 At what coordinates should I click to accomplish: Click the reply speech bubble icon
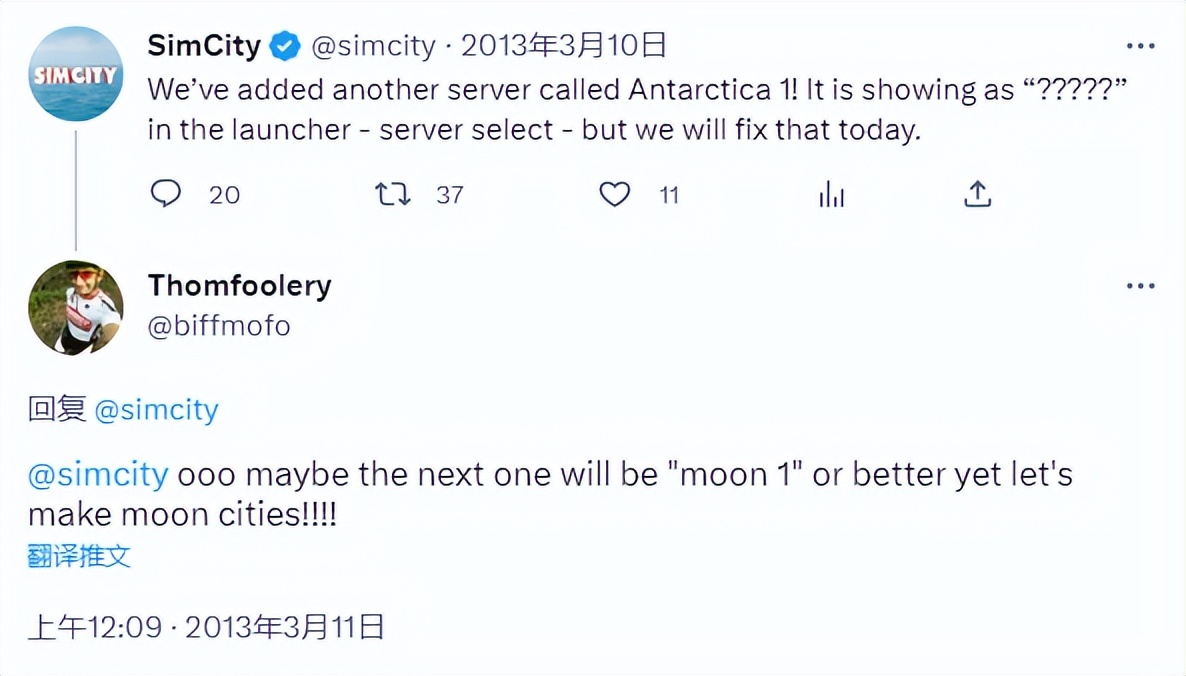165,194
